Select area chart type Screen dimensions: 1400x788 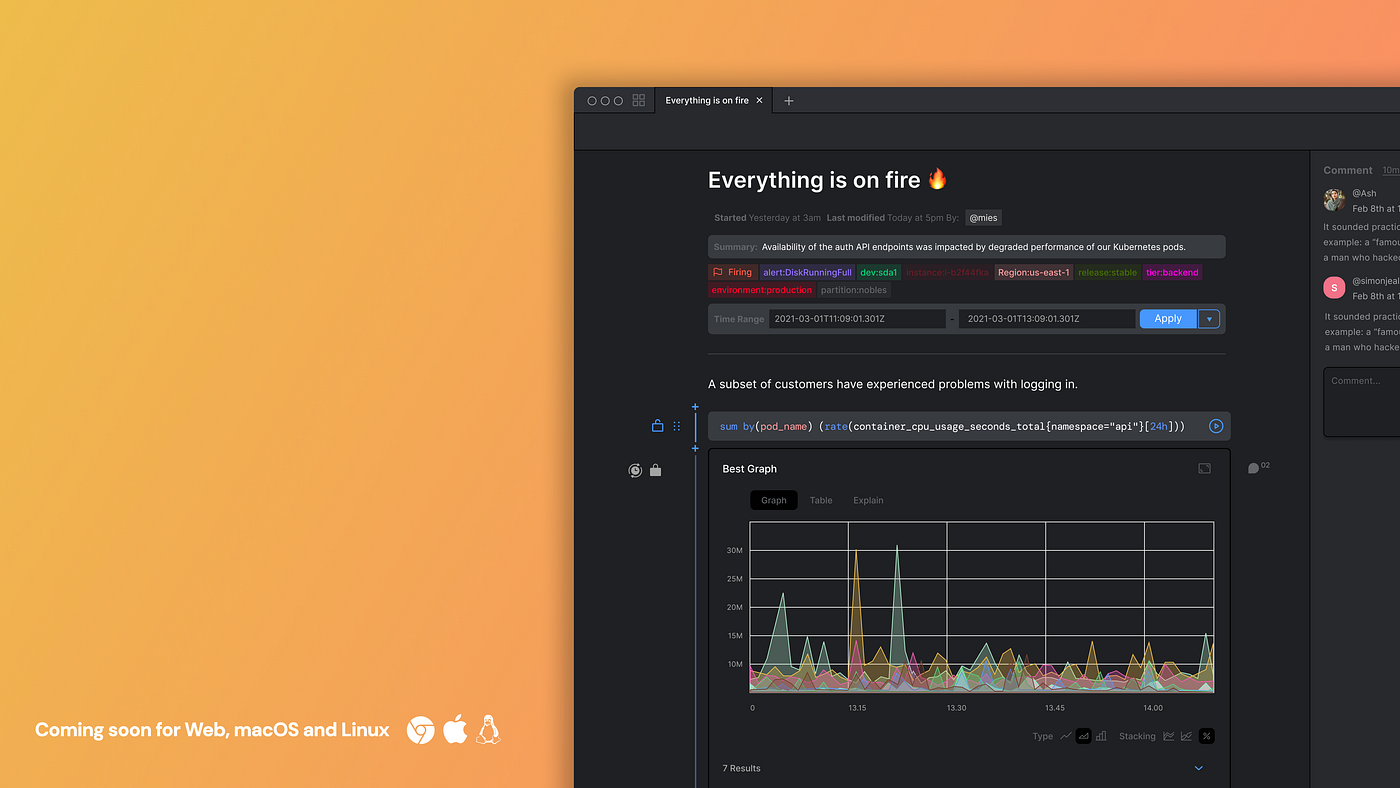tap(1083, 736)
